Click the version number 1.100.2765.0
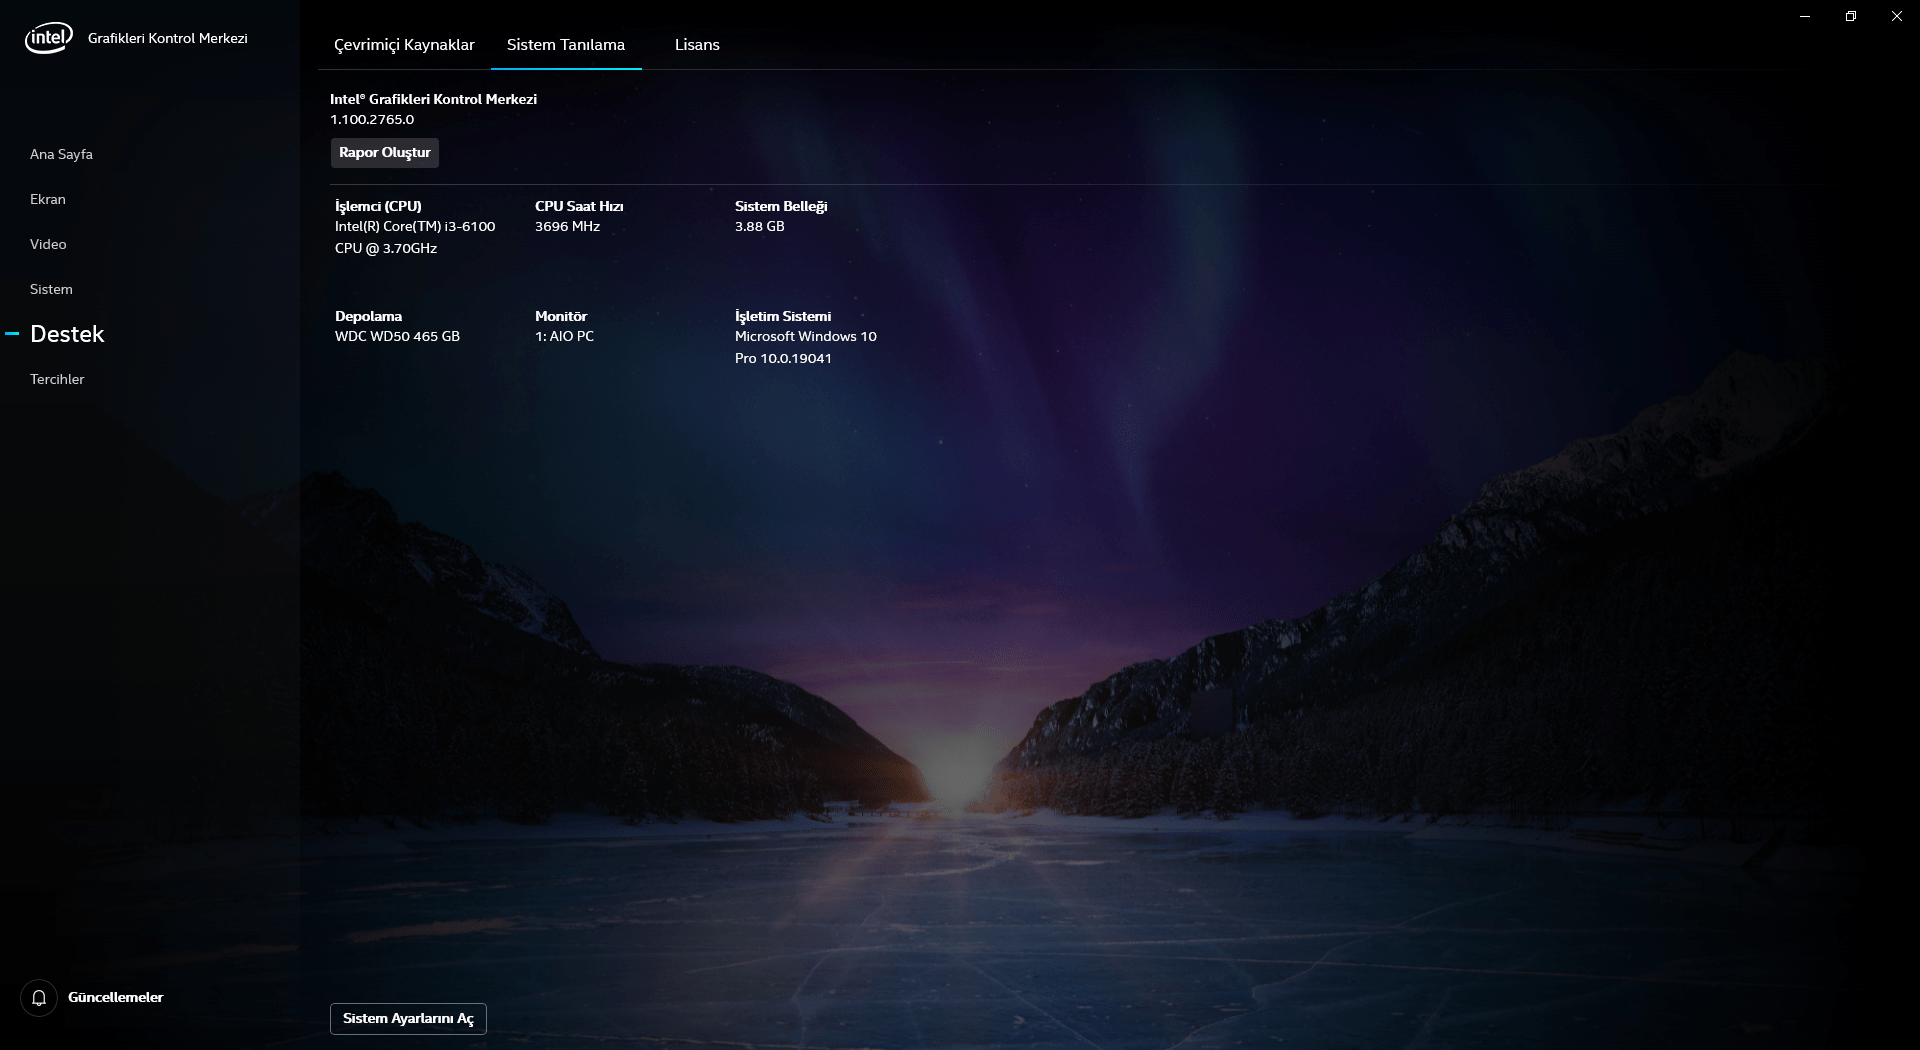The height and width of the screenshot is (1050, 1920). click(372, 119)
